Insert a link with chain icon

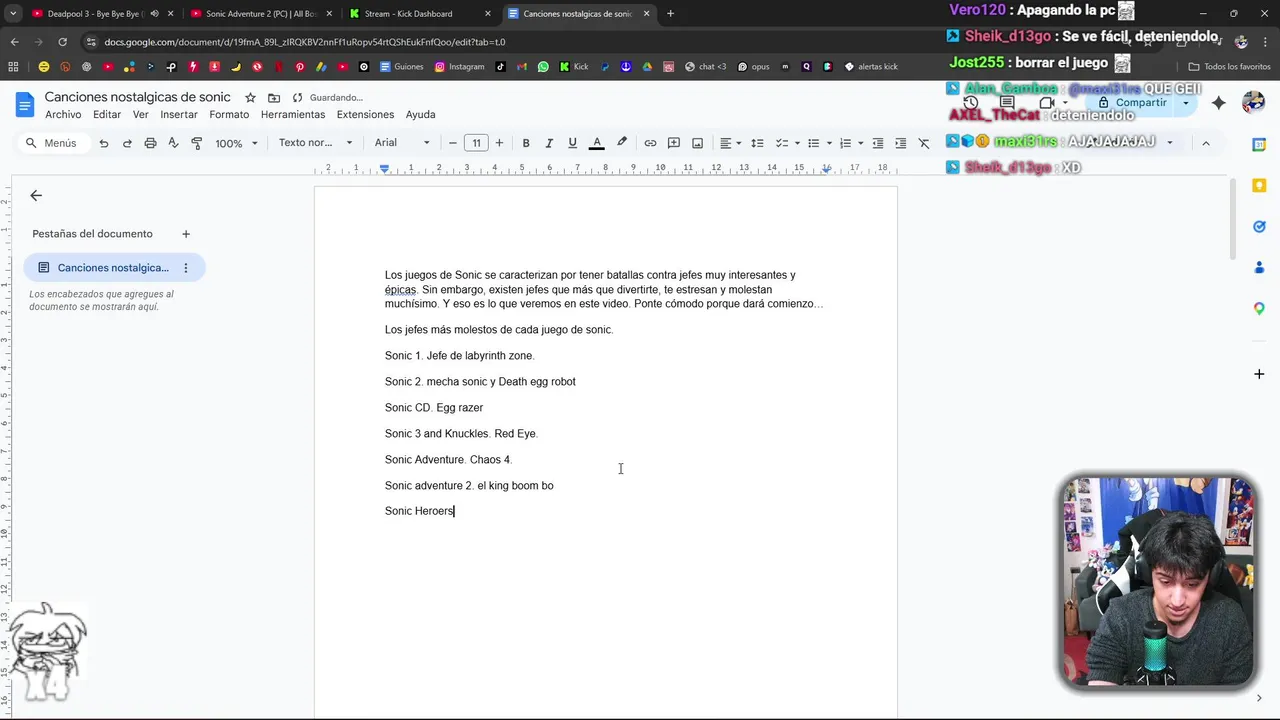pos(650,143)
